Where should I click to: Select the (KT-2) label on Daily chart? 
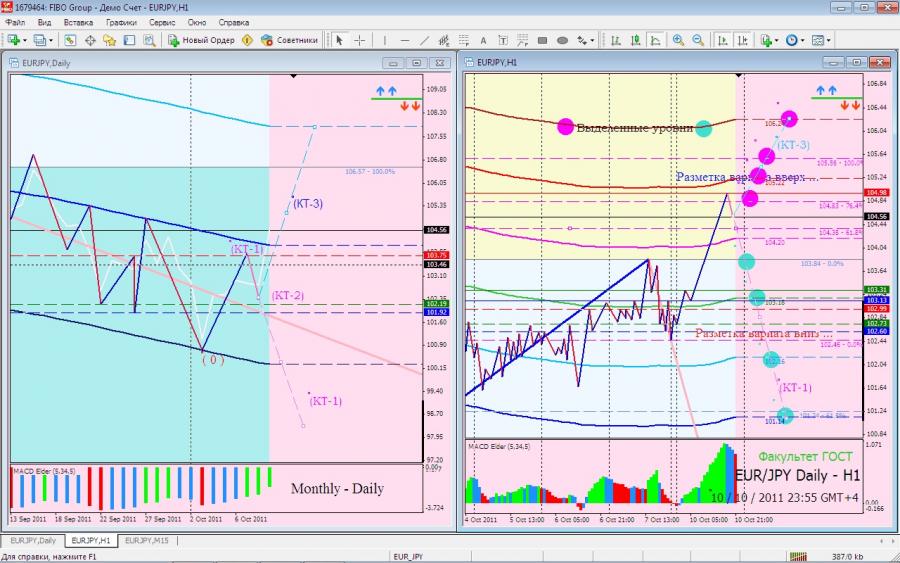point(288,296)
